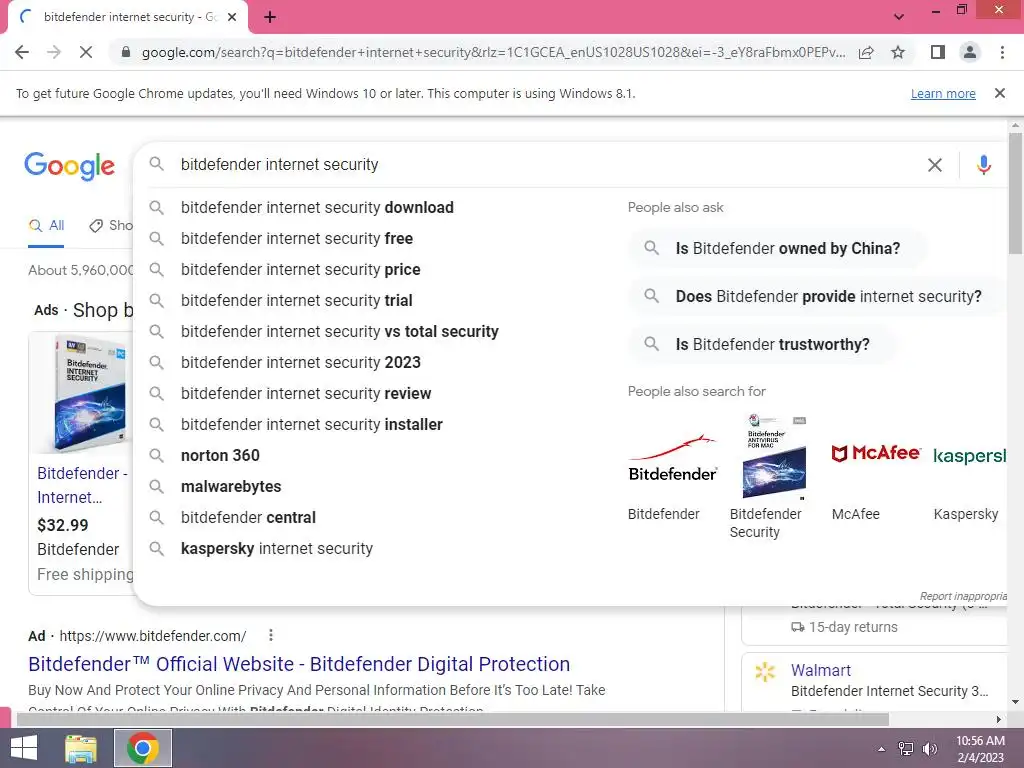Click the Google logo
The image size is (1024, 768).
click(x=69, y=167)
